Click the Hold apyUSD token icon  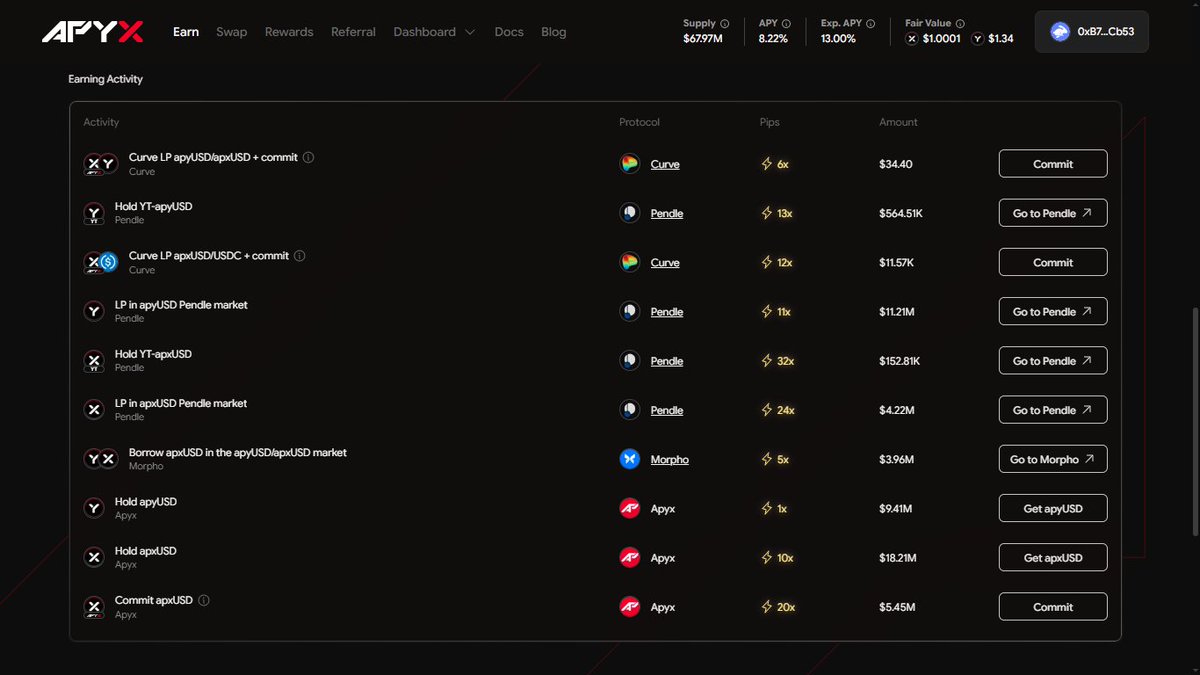point(94,508)
